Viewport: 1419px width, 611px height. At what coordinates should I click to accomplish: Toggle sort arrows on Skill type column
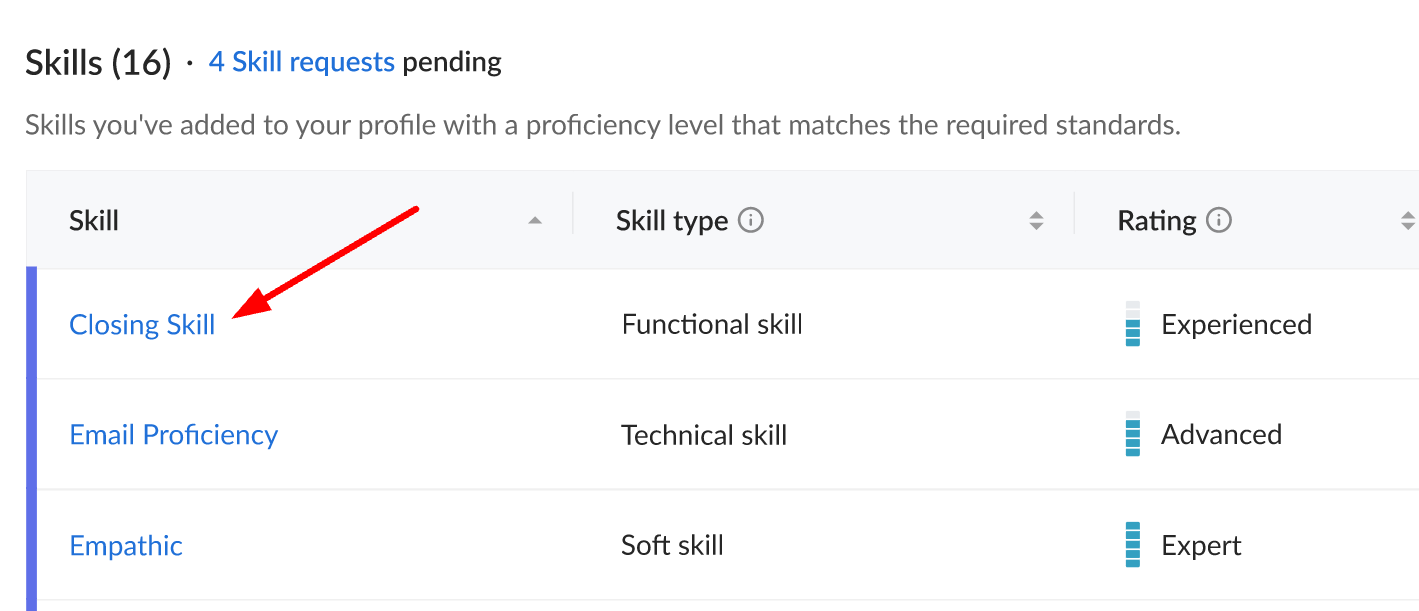pos(1037,221)
